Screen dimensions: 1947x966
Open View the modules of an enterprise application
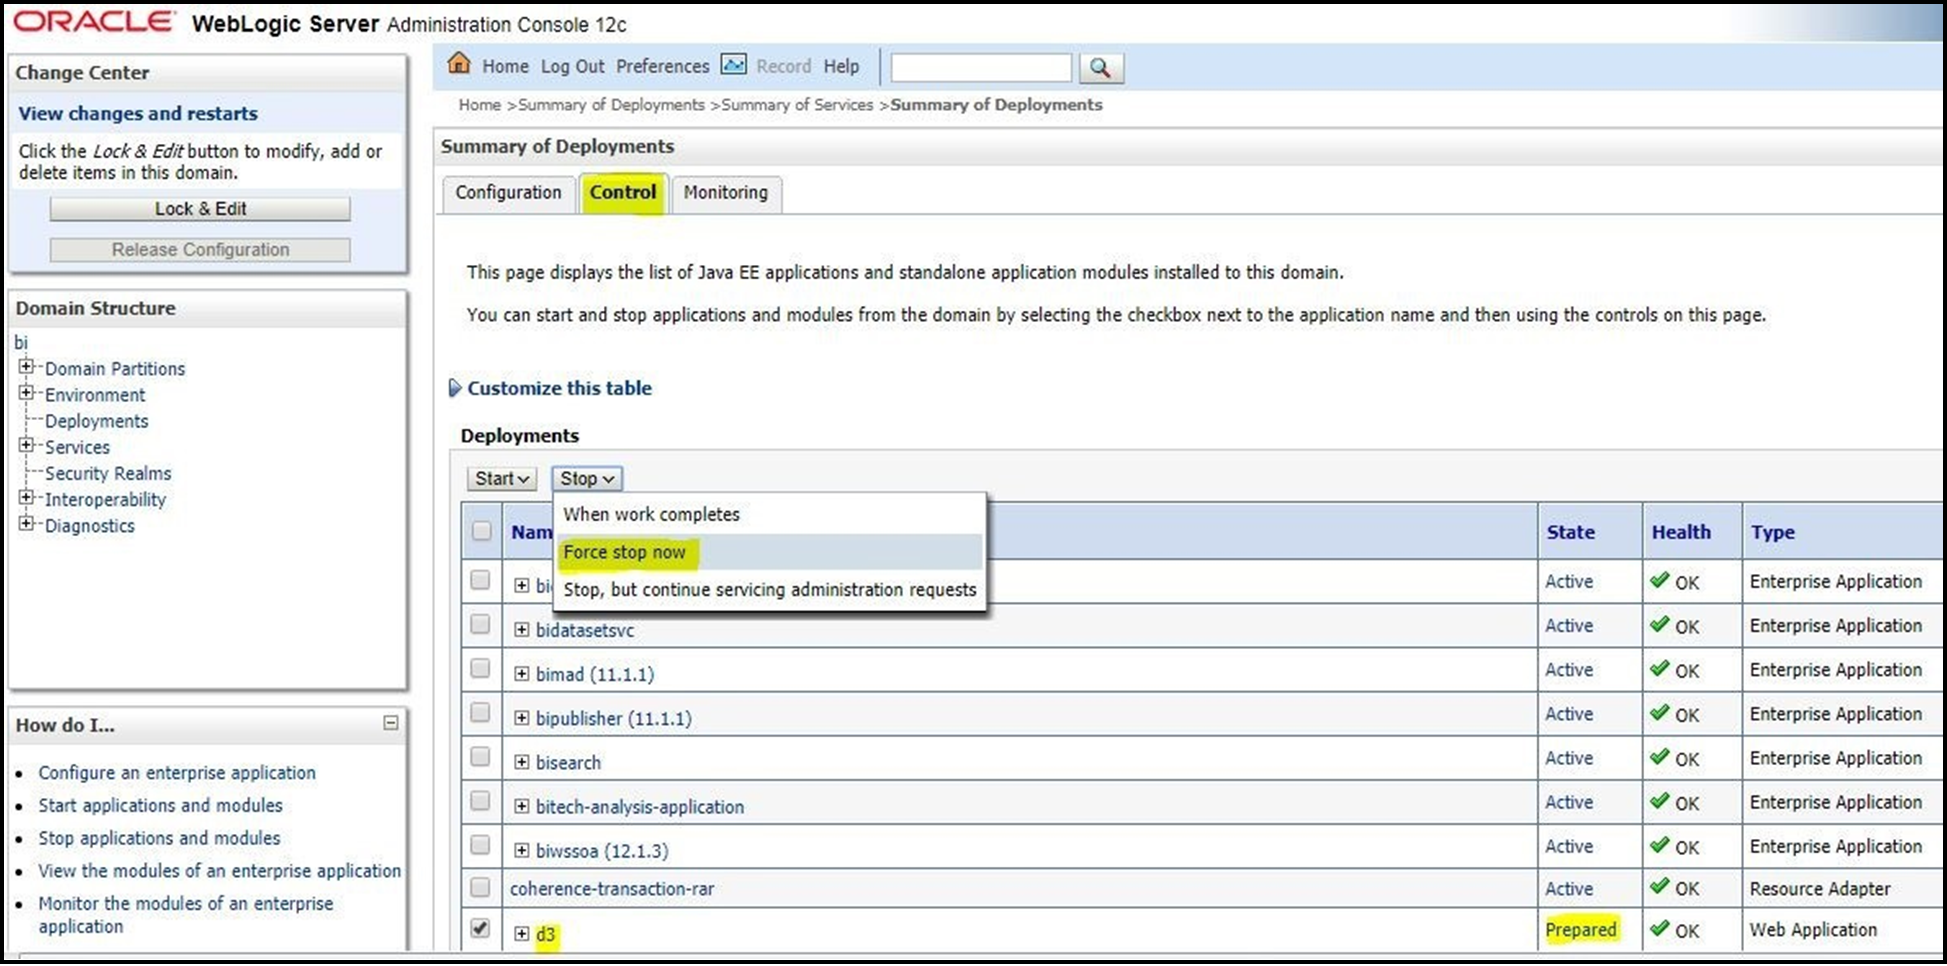(219, 871)
